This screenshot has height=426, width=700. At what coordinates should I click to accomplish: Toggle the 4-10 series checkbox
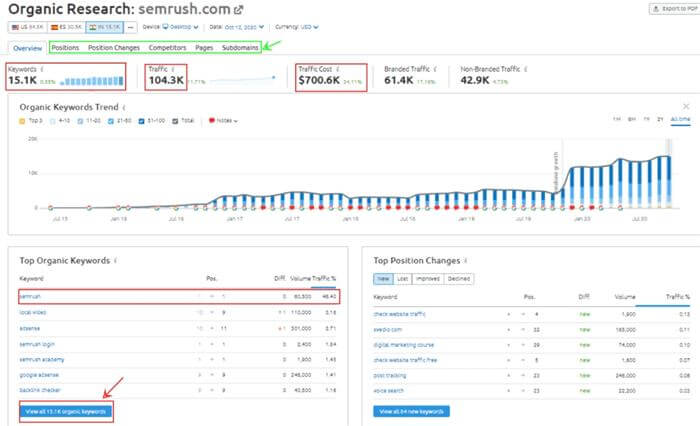click(x=53, y=121)
